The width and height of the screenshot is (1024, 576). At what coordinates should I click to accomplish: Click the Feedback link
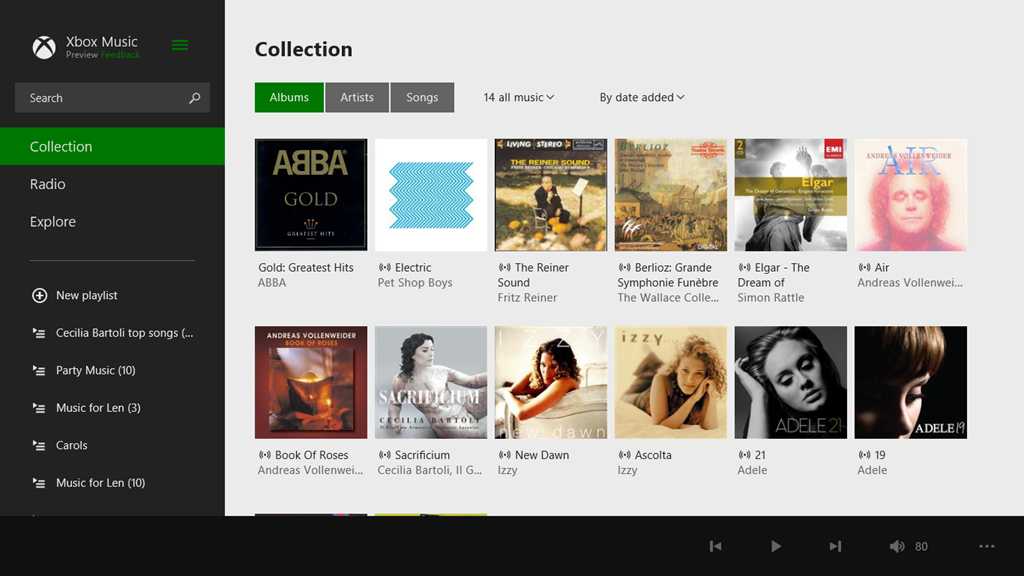point(120,55)
